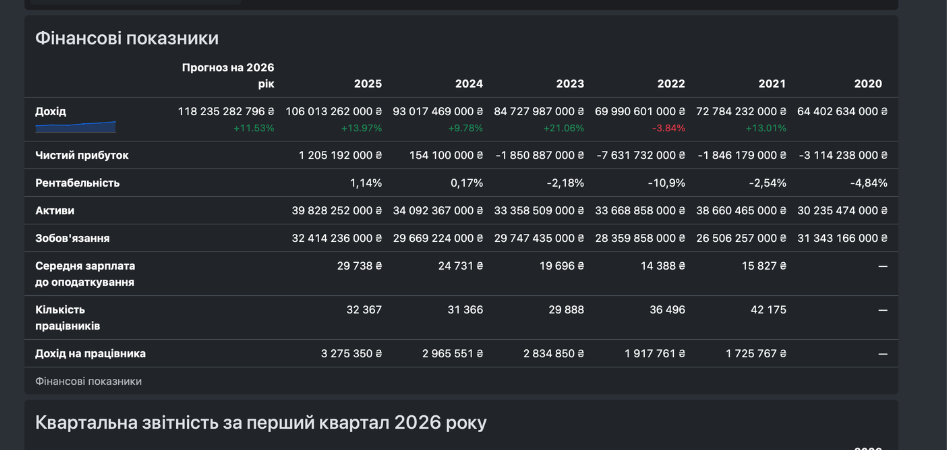Click the 2022 profitability value -10,9%
The height and width of the screenshot is (450, 950).
pos(666,183)
